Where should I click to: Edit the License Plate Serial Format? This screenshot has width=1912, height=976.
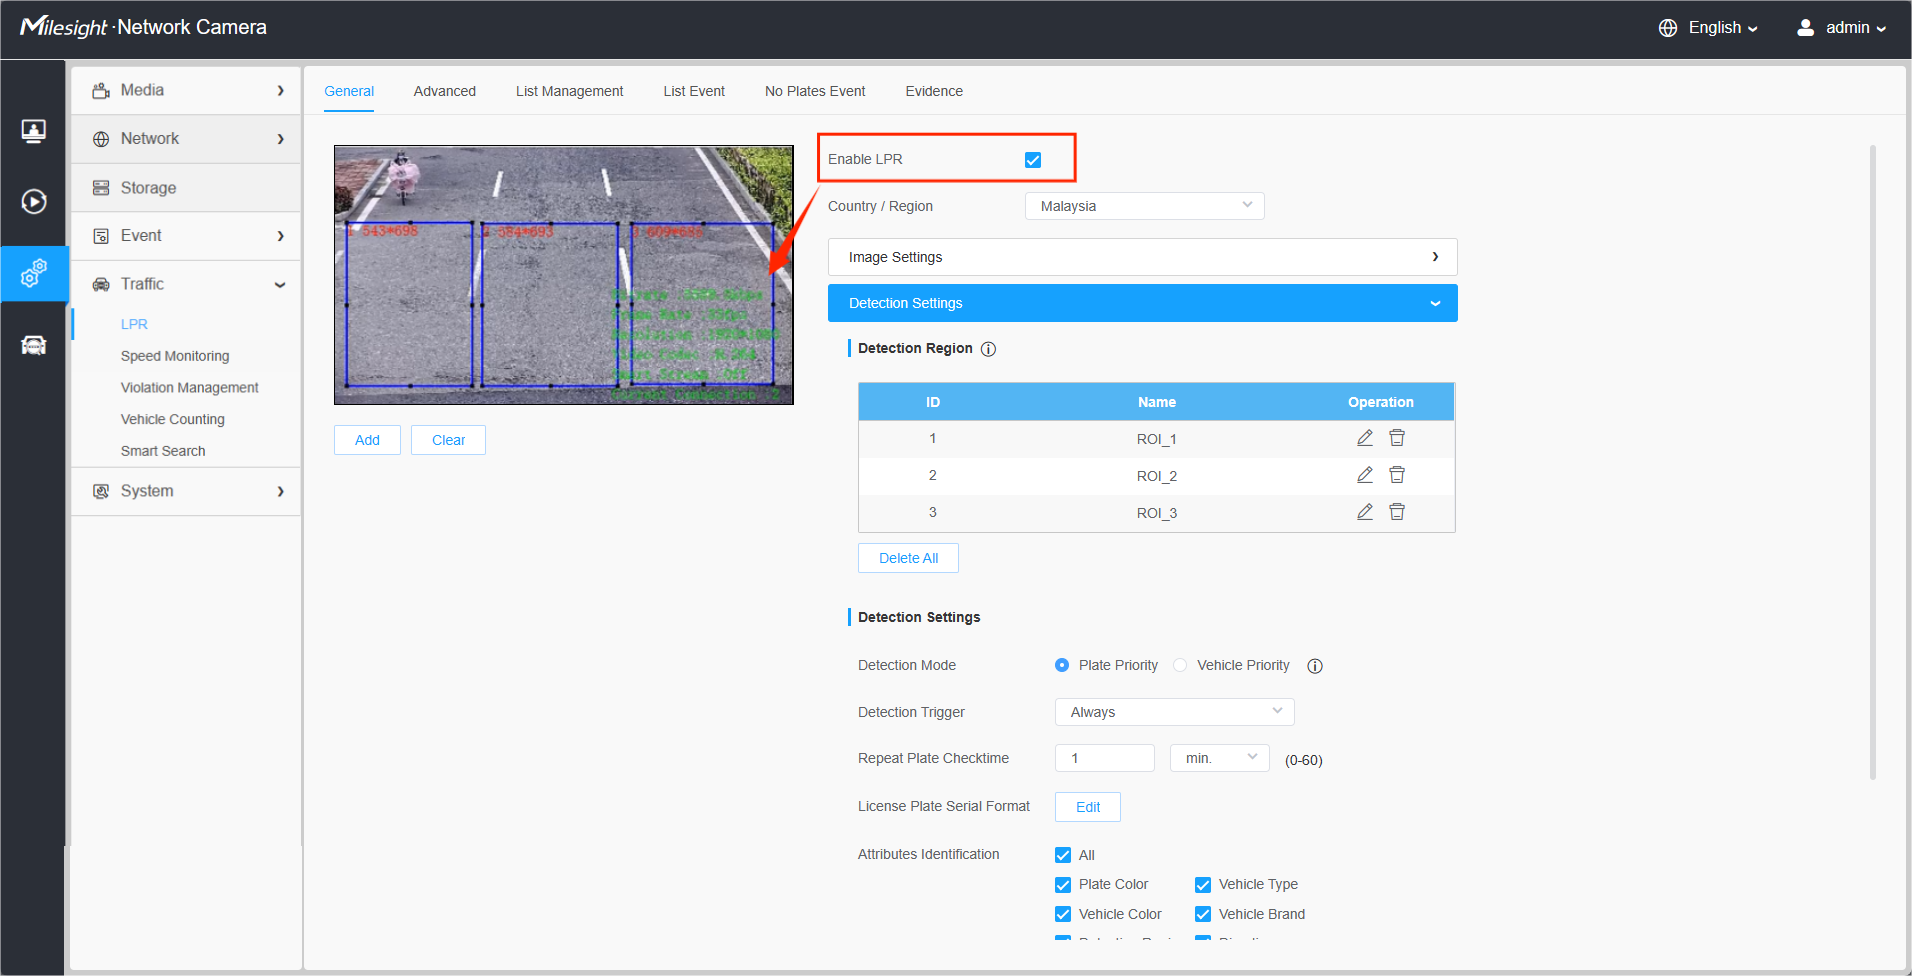tap(1088, 807)
